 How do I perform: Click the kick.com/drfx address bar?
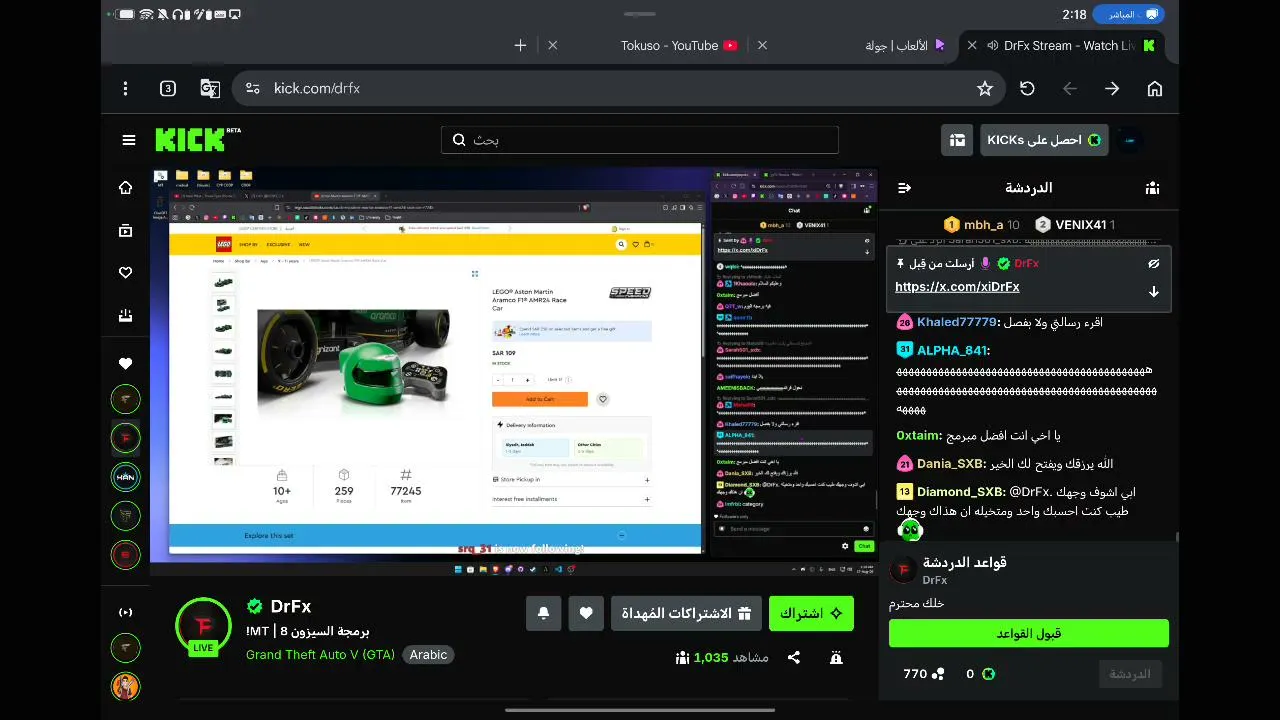pos(620,89)
